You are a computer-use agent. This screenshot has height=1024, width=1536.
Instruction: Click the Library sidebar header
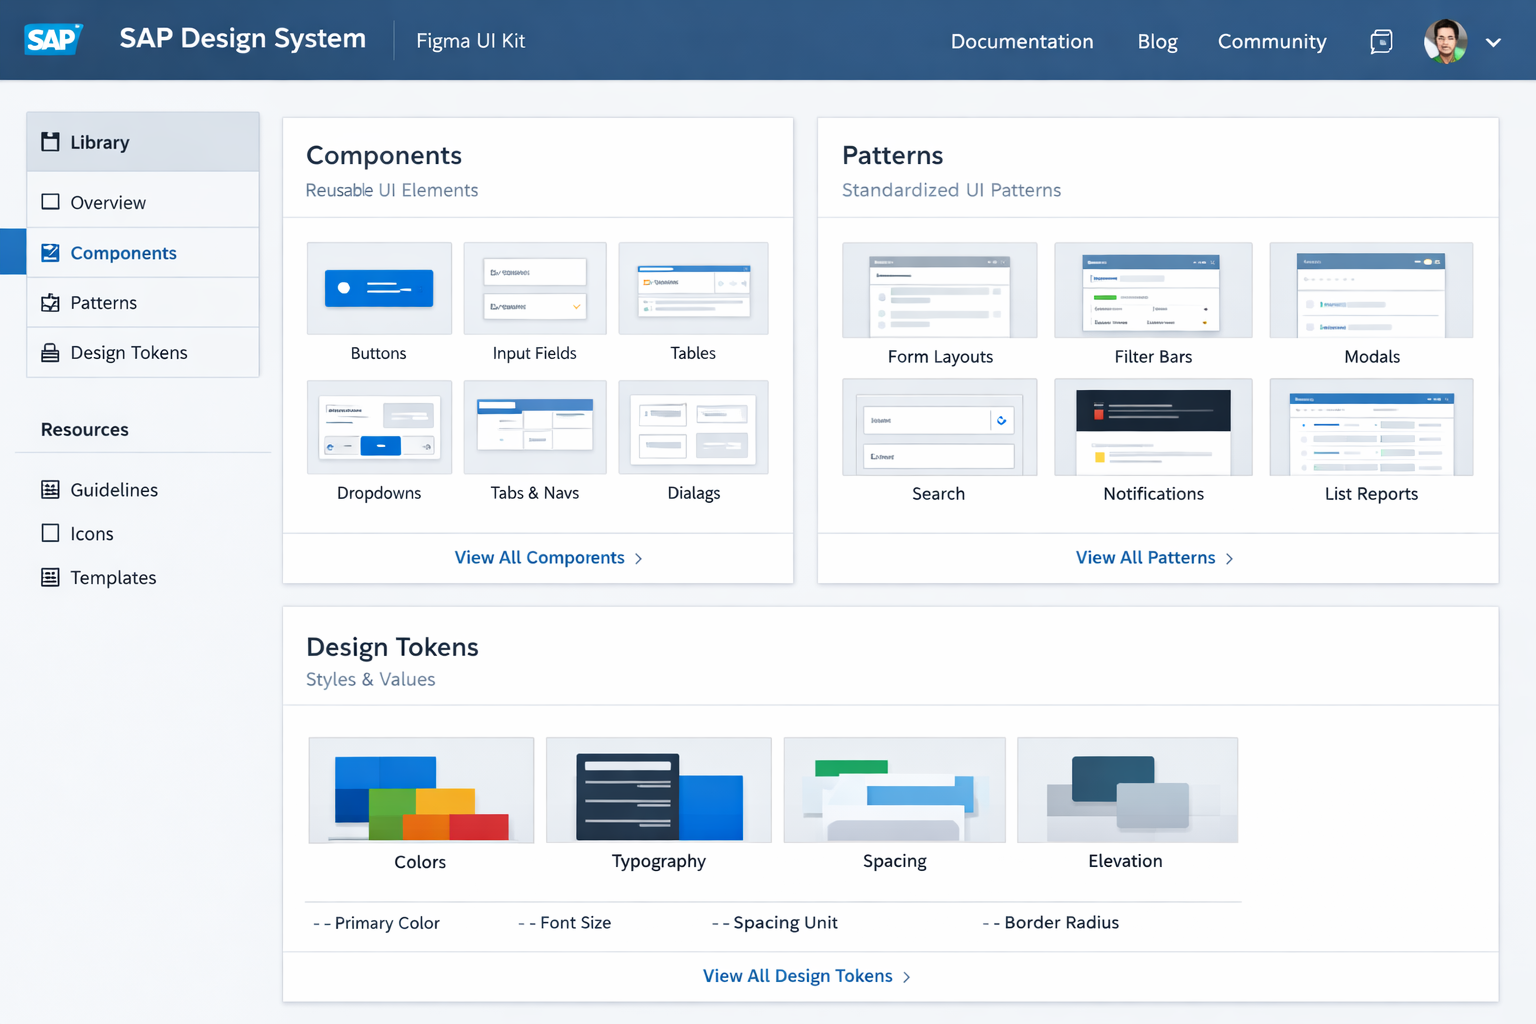pos(143,142)
